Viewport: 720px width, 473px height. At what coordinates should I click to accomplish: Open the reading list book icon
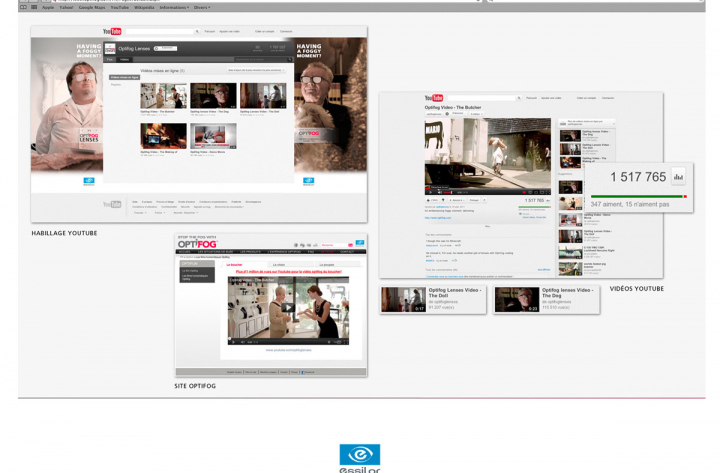point(23,7)
